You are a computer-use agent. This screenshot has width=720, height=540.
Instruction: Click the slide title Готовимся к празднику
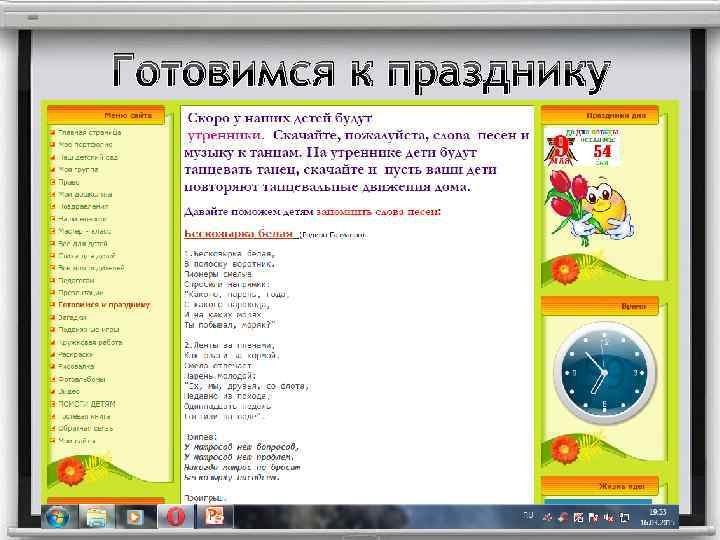coord(361,72)
